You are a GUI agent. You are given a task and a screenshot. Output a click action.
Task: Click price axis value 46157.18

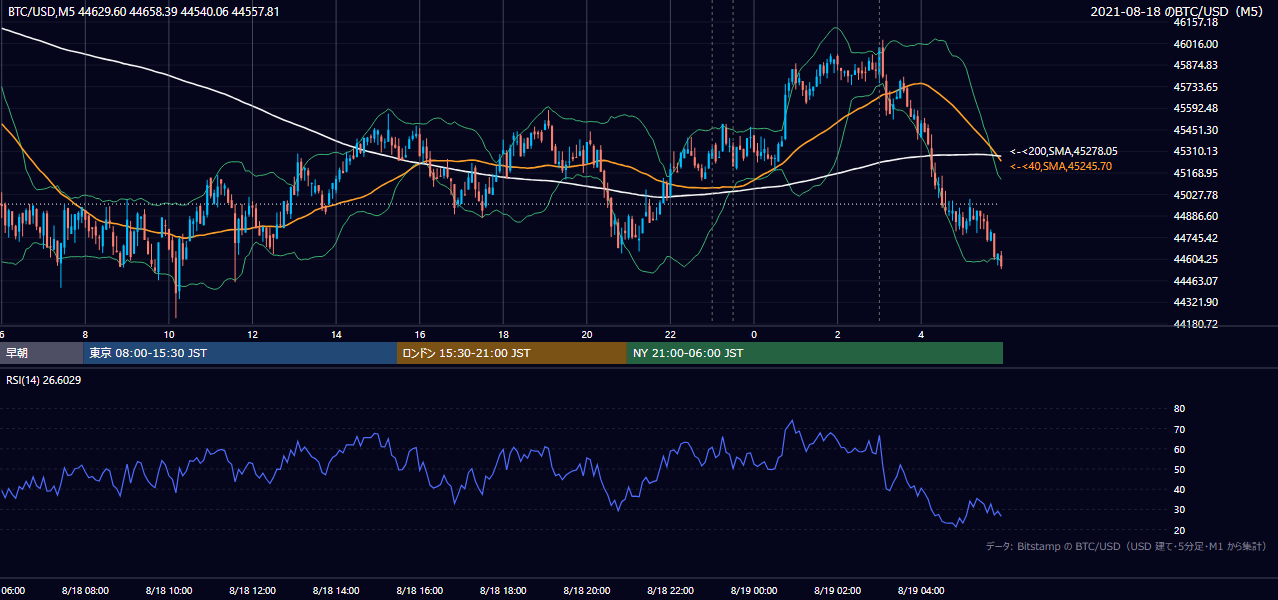pyautogui.click(x=1195, y=22)
